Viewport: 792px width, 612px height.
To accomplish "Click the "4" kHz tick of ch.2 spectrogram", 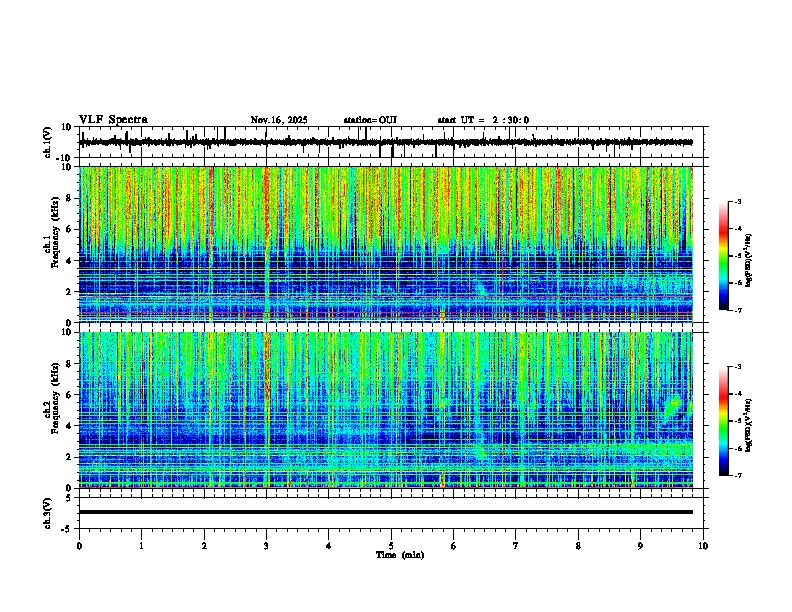I will tap(69, 426).
